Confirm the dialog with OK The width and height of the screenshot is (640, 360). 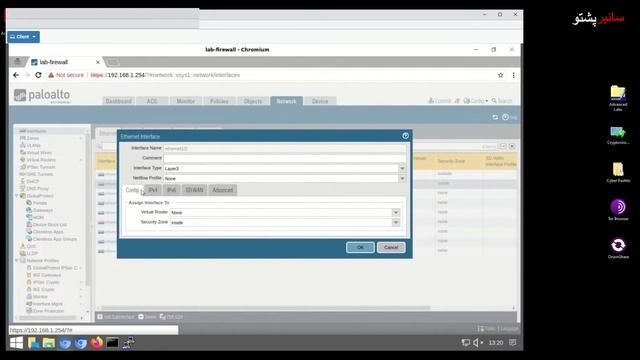pyautogui.click(x=360, y=247)
